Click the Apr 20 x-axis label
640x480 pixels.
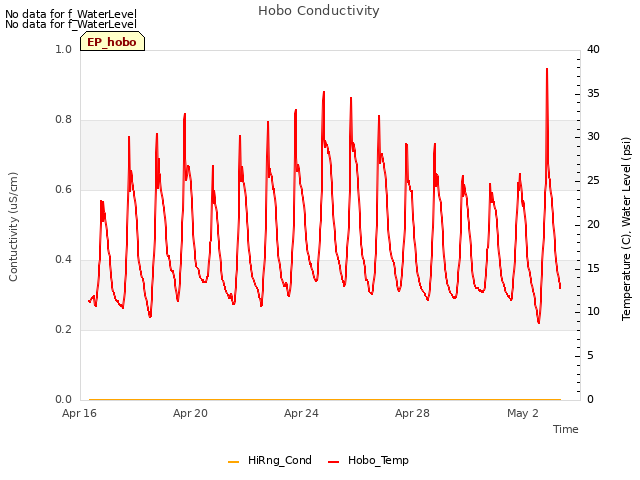click(190, 413)
